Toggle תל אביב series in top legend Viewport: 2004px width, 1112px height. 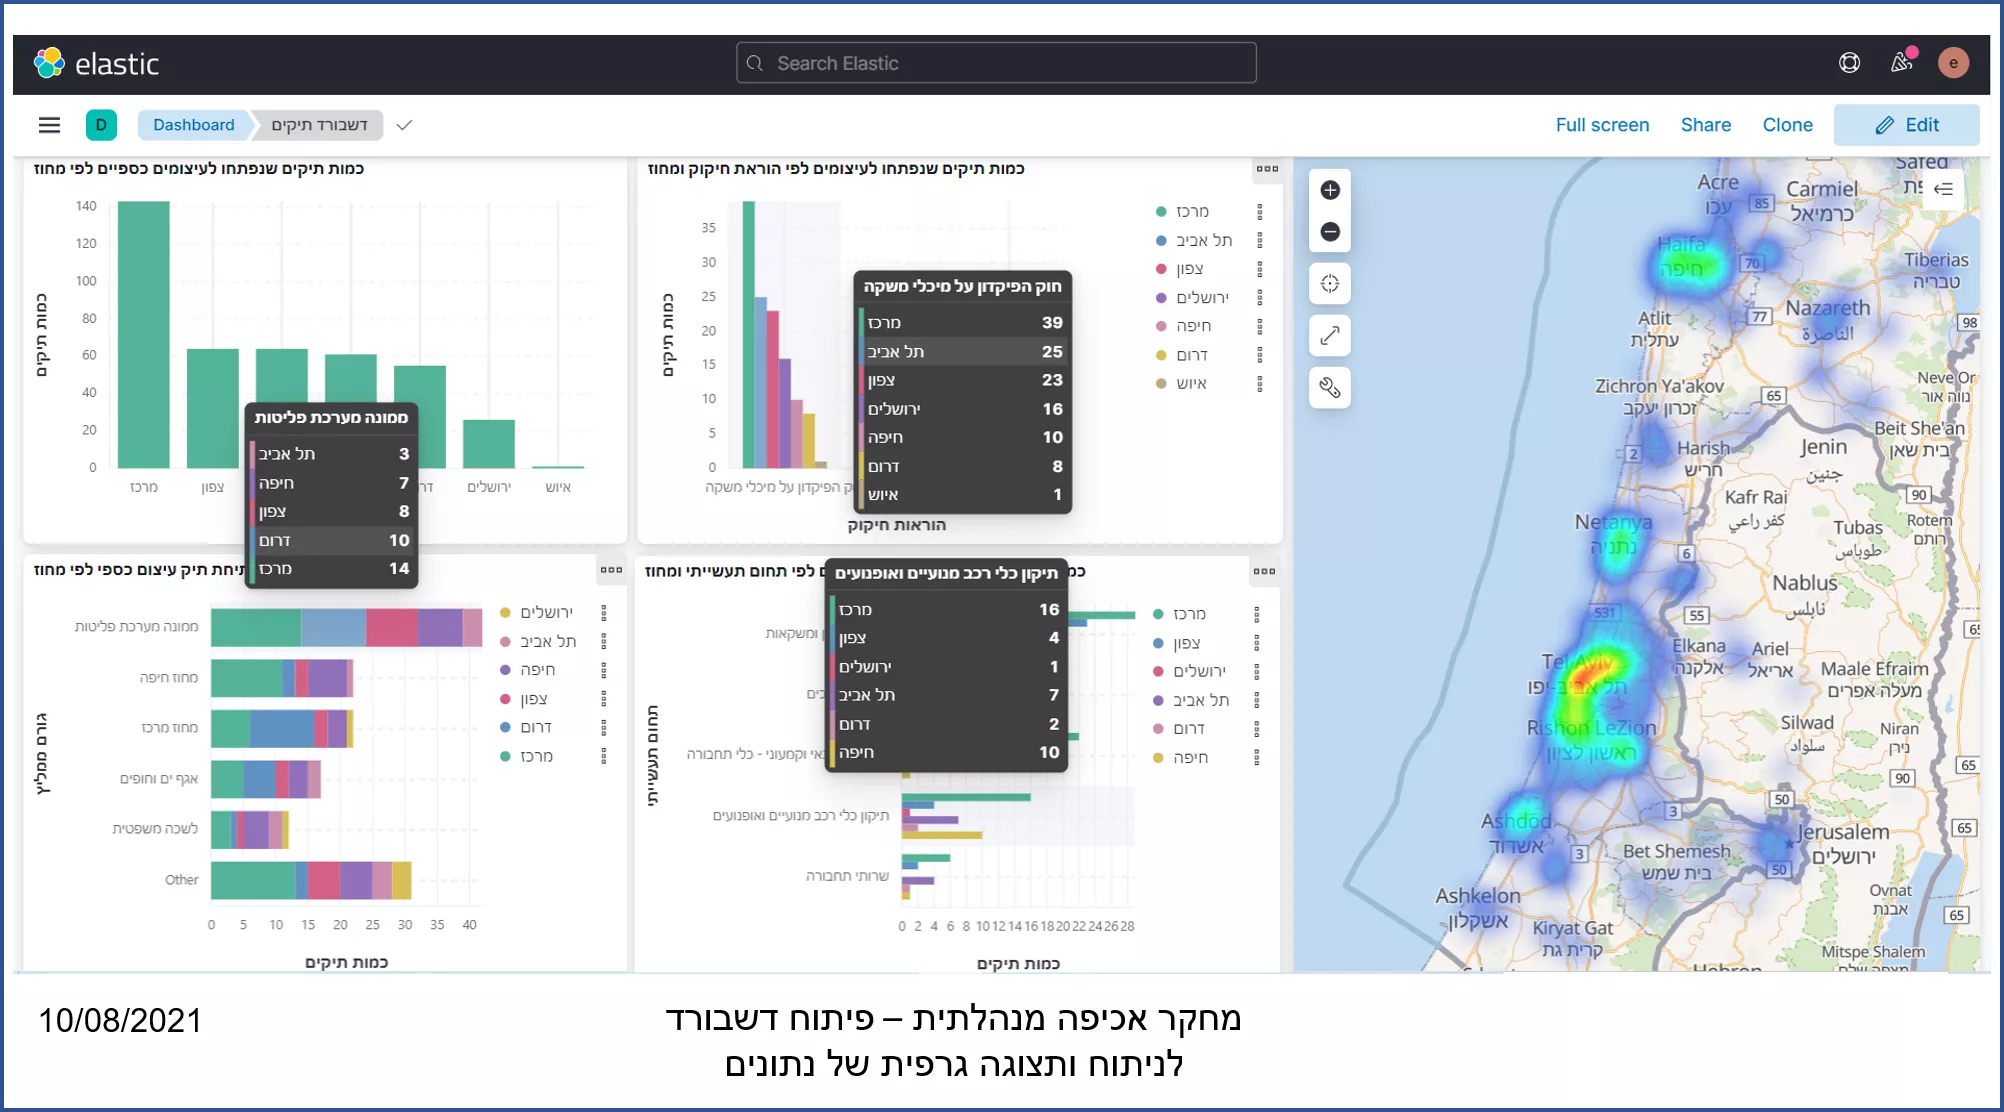point(1204,241)
